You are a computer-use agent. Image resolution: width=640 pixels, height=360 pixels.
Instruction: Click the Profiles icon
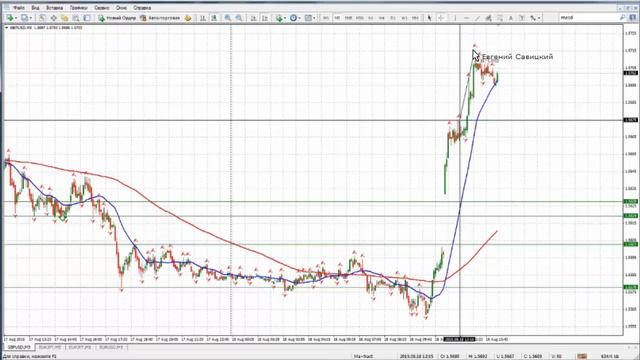pos(24,18)
